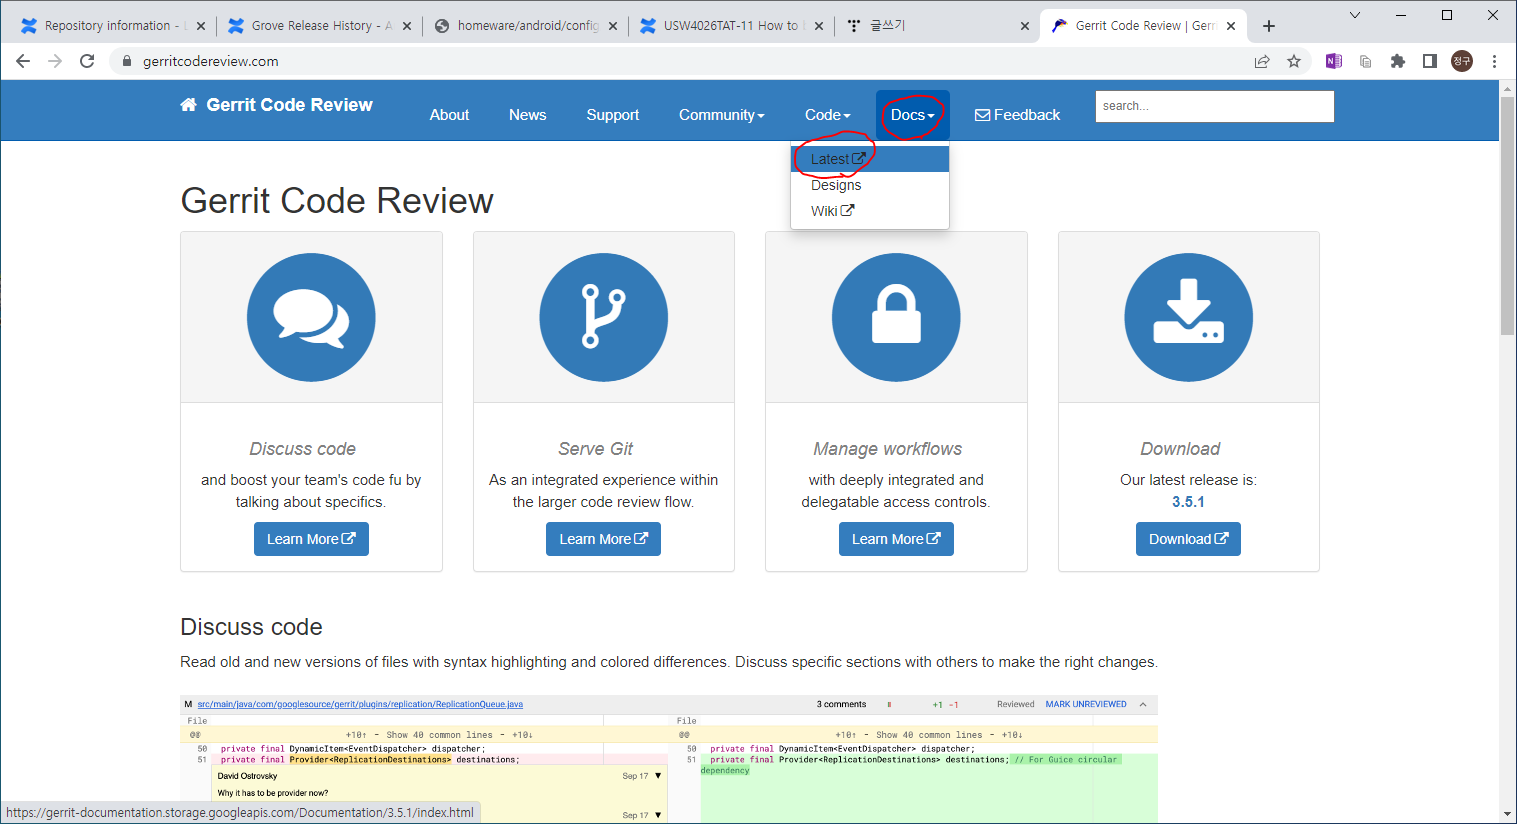Viewport: 1517px width, 824px height.
Task: Click the Download tray icon
Action: (x=1188, y=317)
